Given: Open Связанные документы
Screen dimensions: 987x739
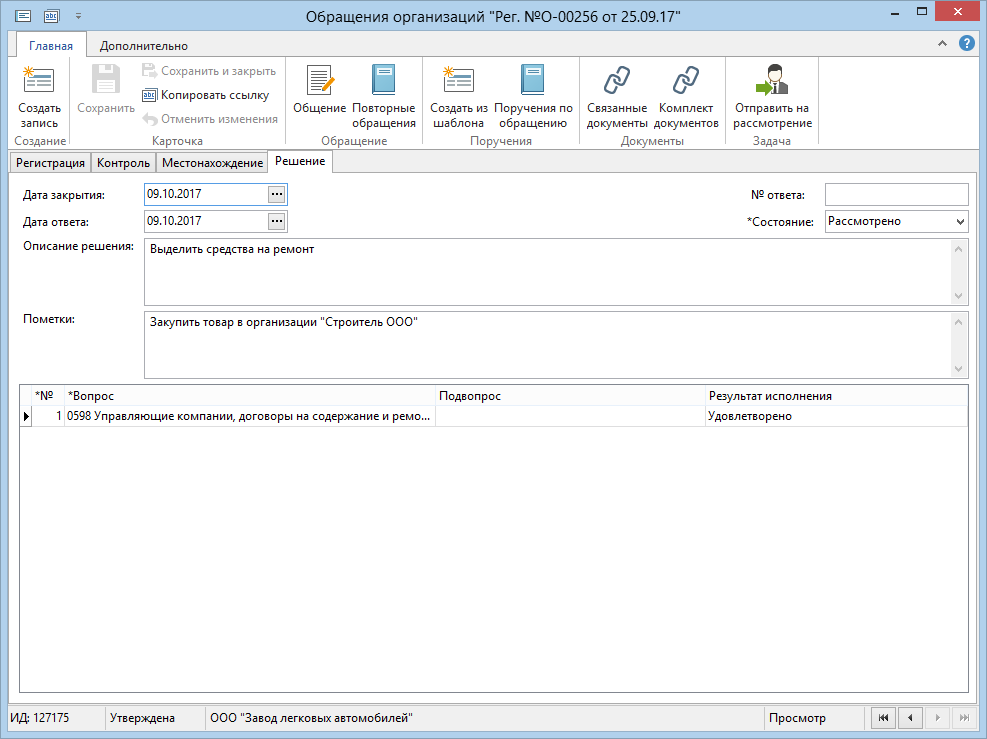Looking at the screenshot, I should point(617,81).
